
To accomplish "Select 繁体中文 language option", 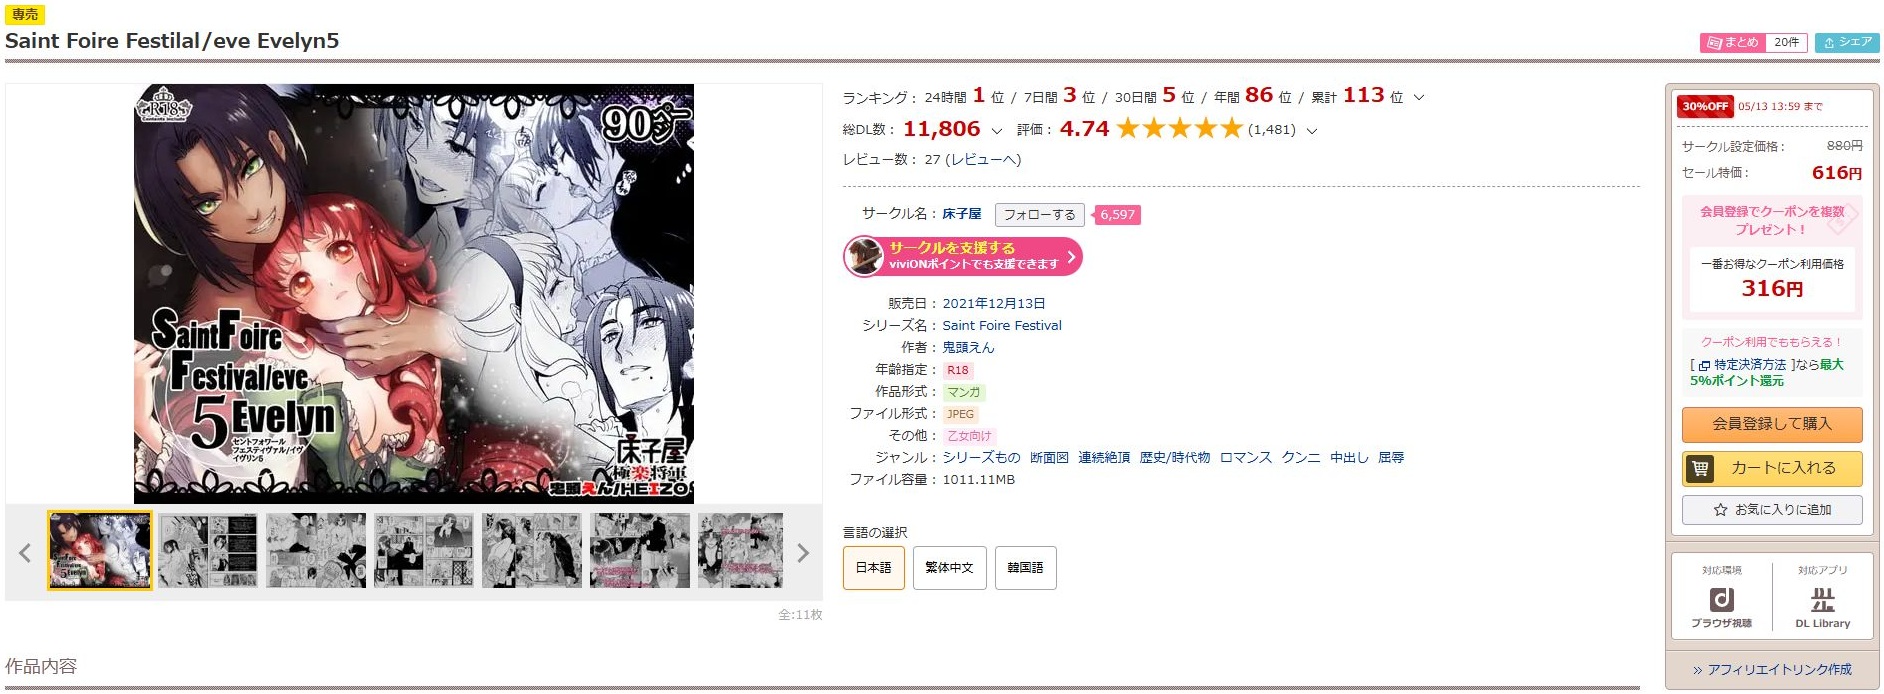I will pyautogui.click(x=949, y=568).
